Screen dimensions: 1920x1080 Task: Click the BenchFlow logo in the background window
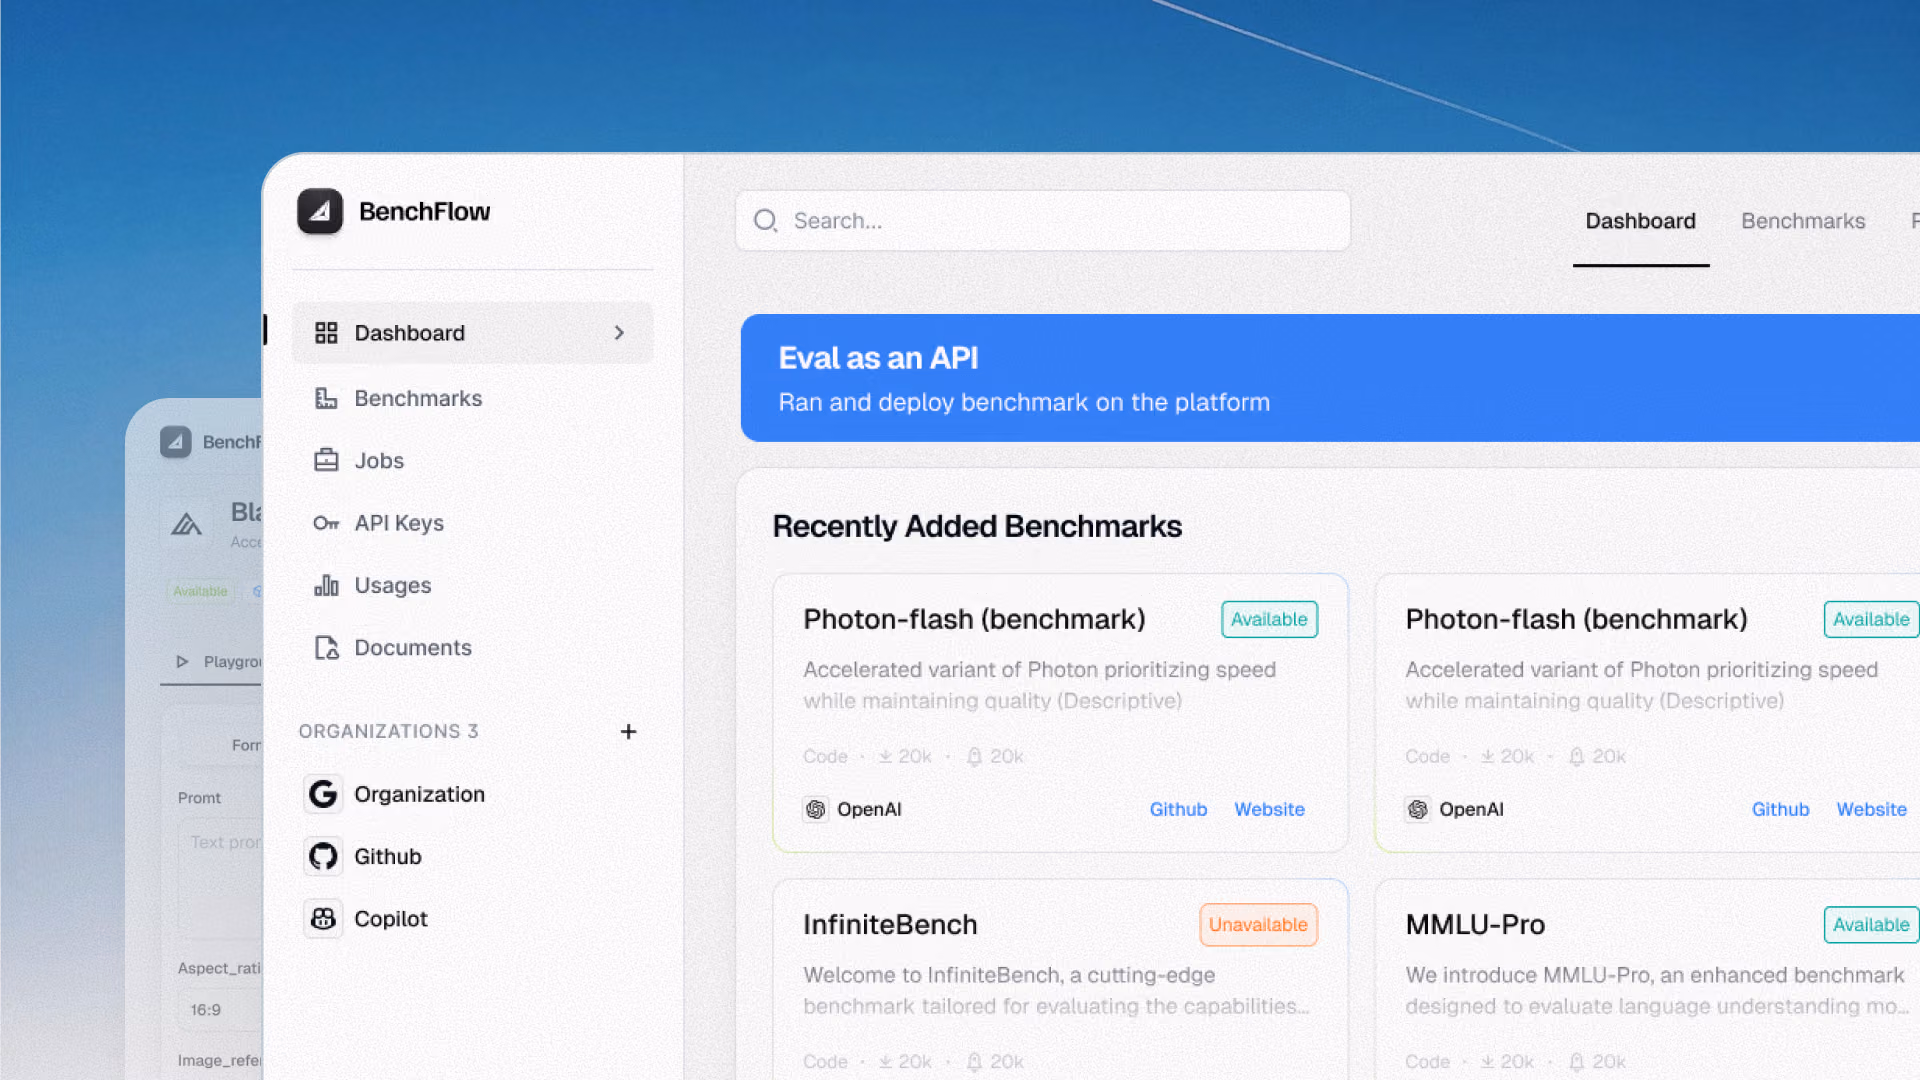pyautogui.click(x=176, y=442)
